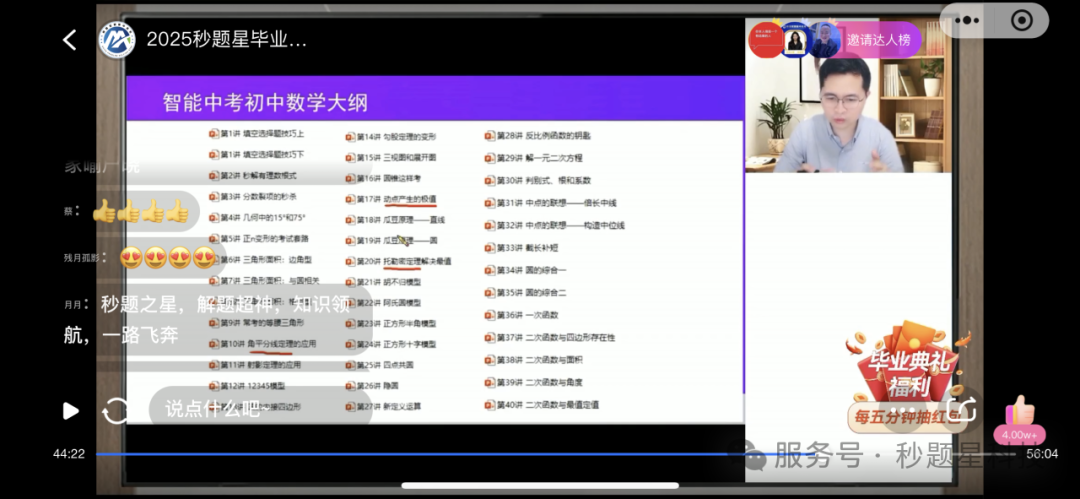Select the text 第22讲 阿氏圆模型
This screenshot has height=499, width=1080.
(x=388, y=303)
